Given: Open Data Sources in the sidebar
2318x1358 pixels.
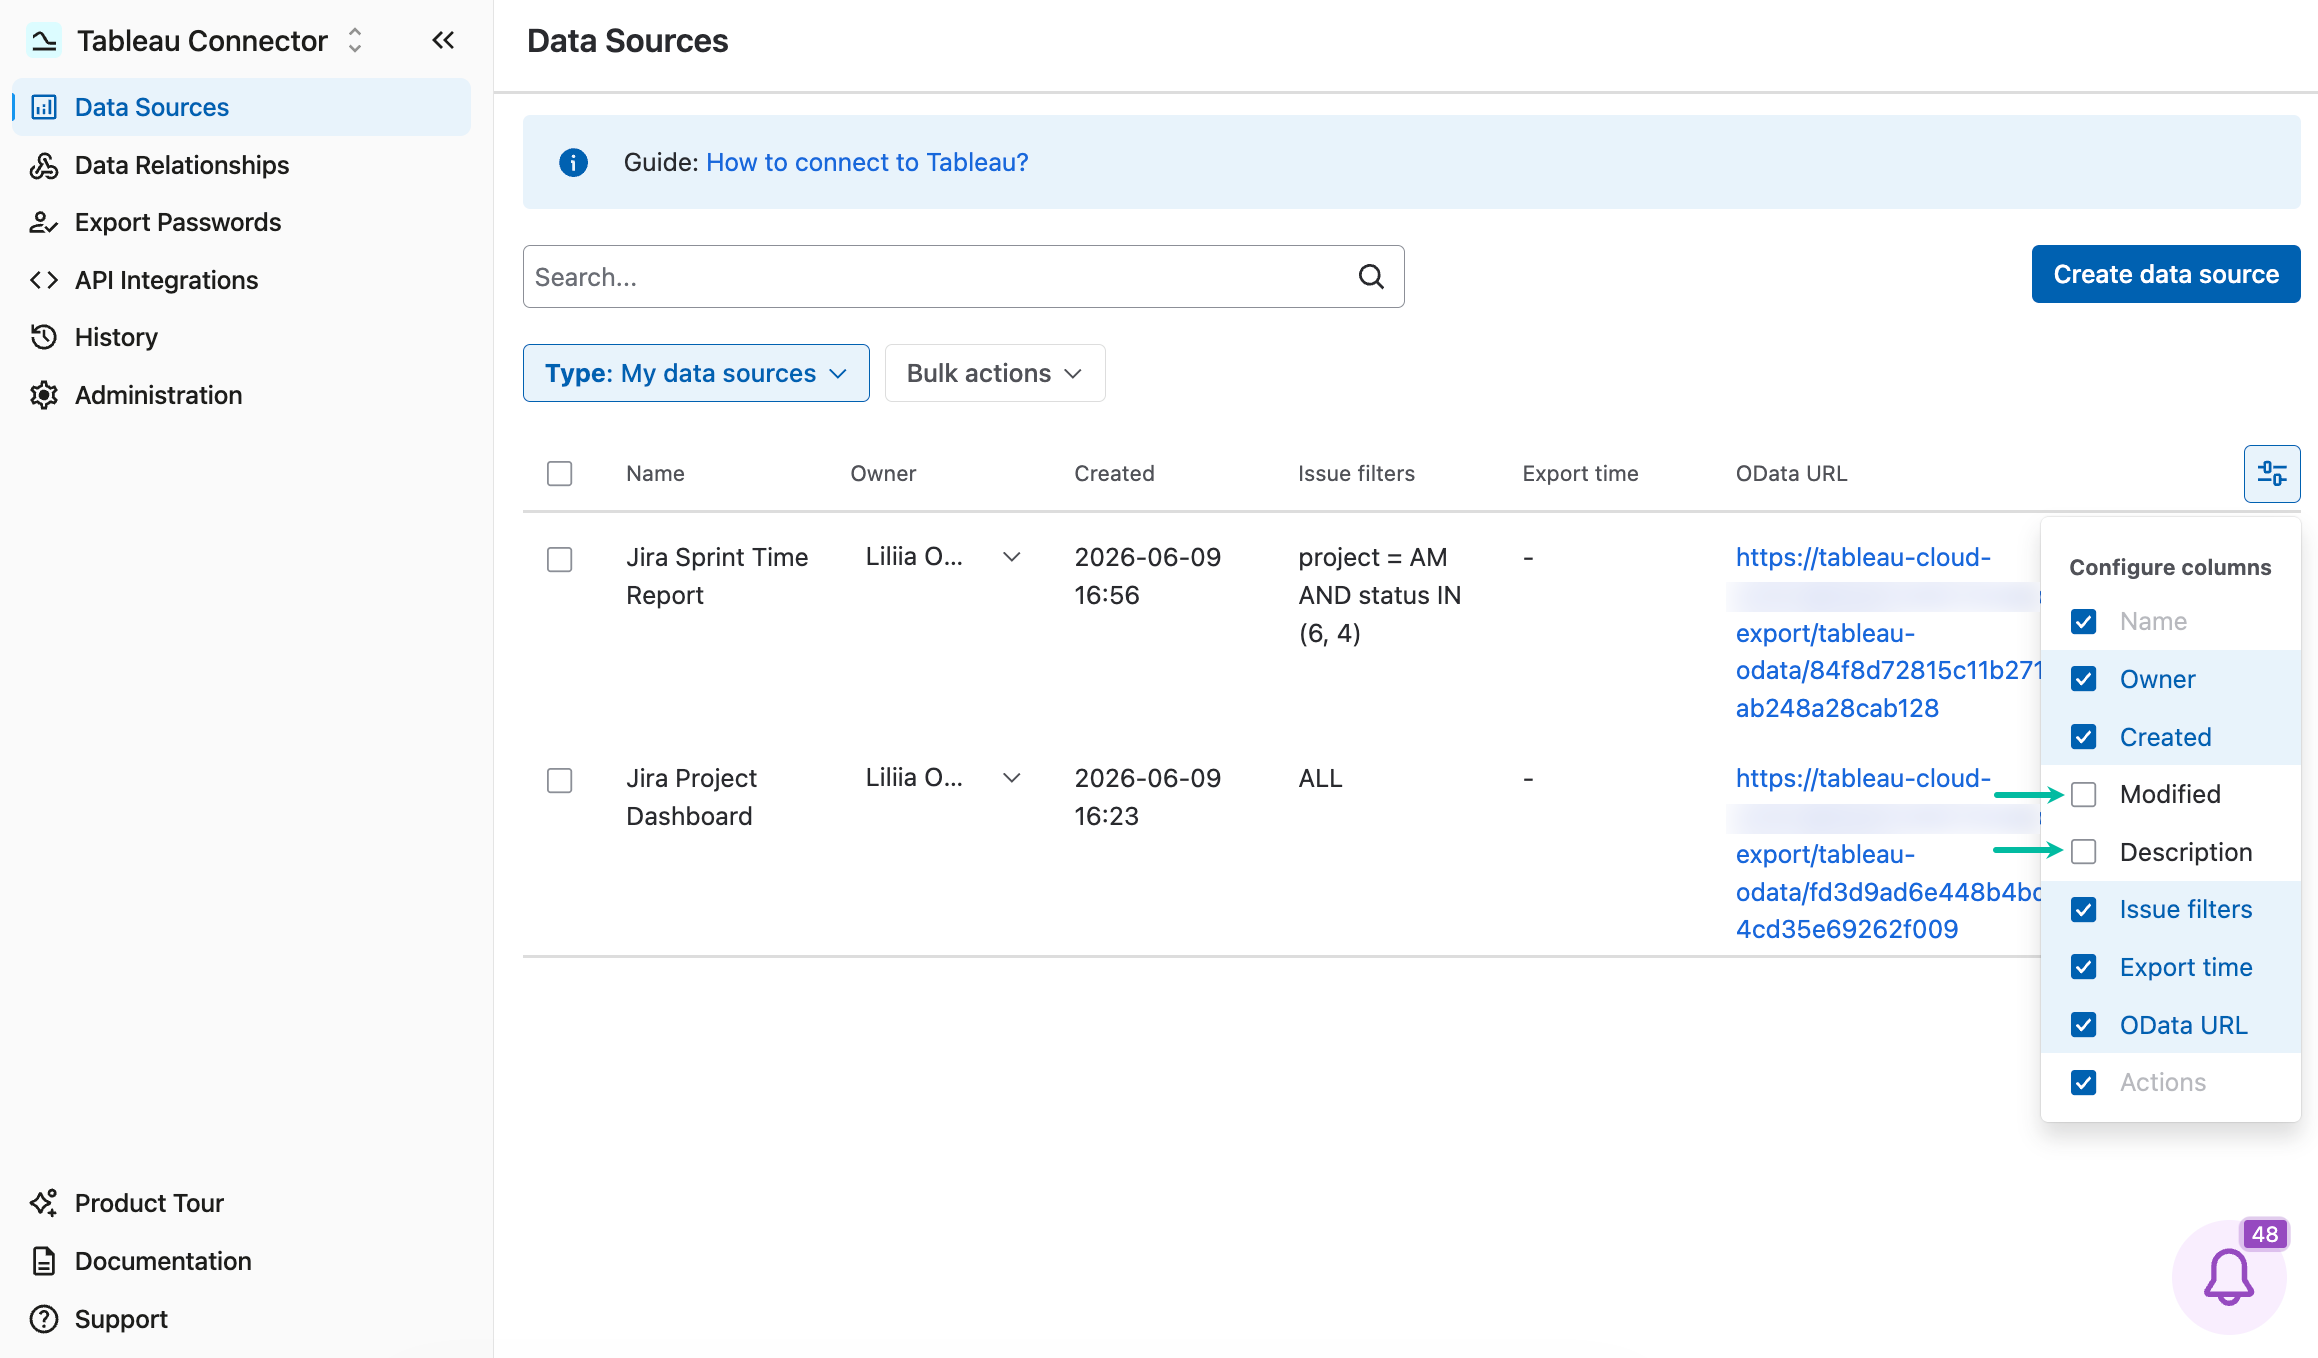Looking at the screenshot, I should 241,107.
